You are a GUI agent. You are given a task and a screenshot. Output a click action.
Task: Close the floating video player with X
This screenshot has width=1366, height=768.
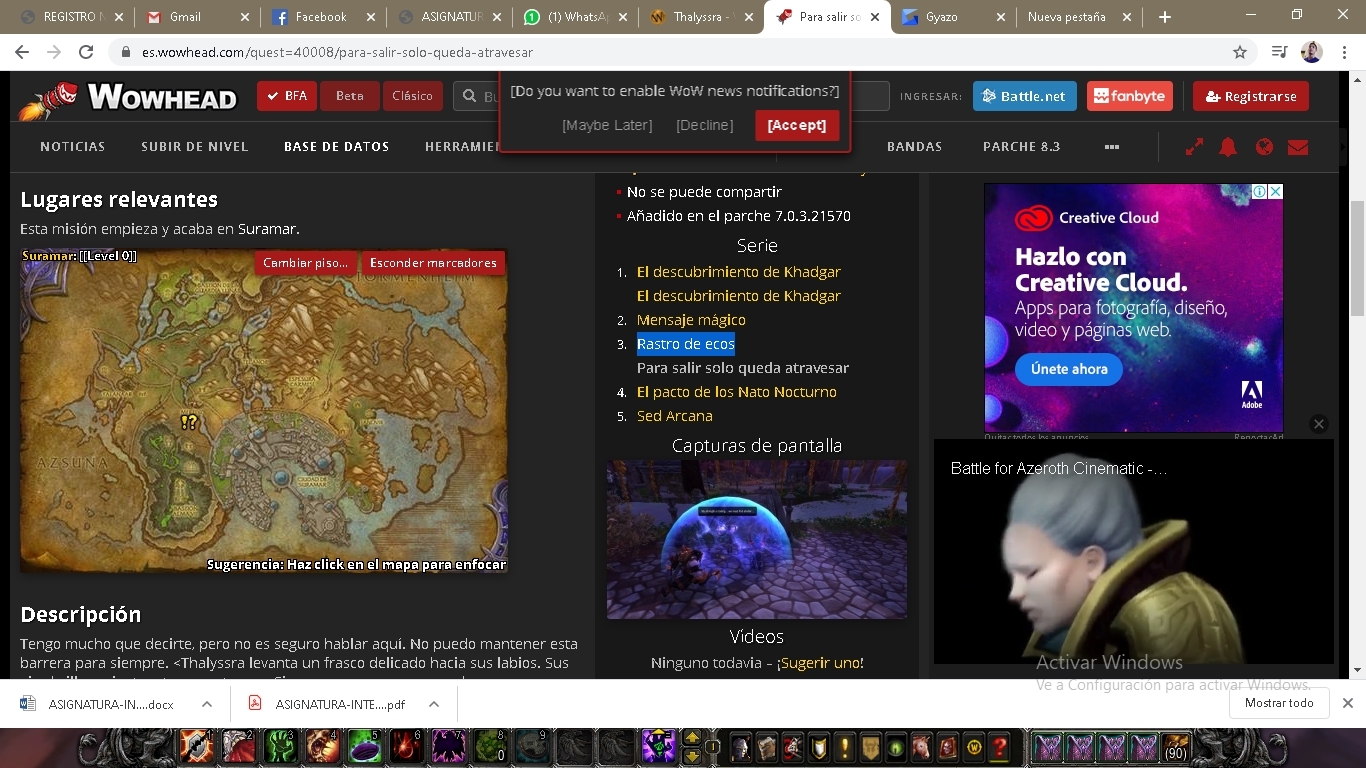pyautogui.click(x=1319, y=424)
